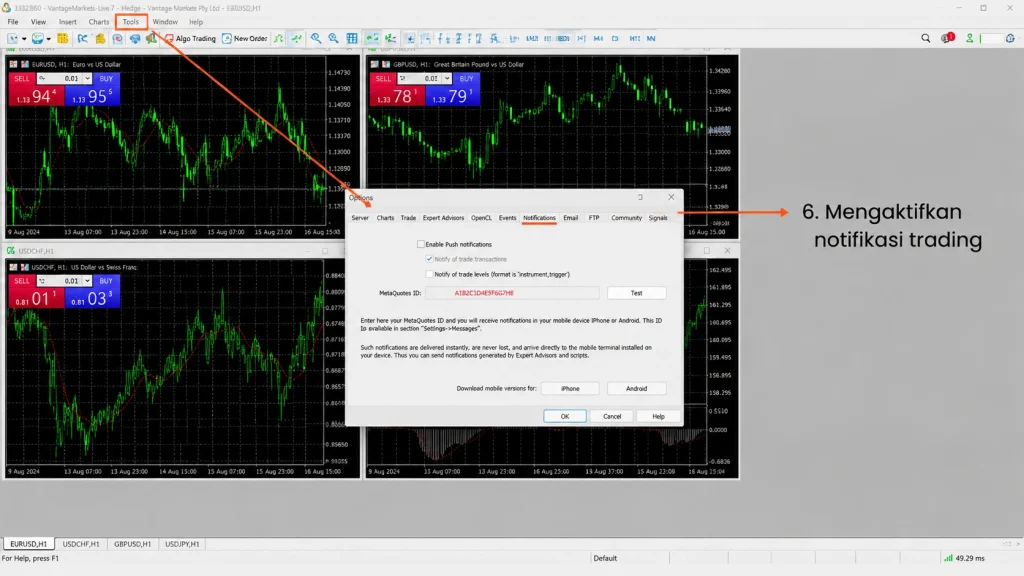This screenshot has height=576, width=1024.
Task: Expand the Profiles dropdown arrow
Action: [x=48, y=39]
